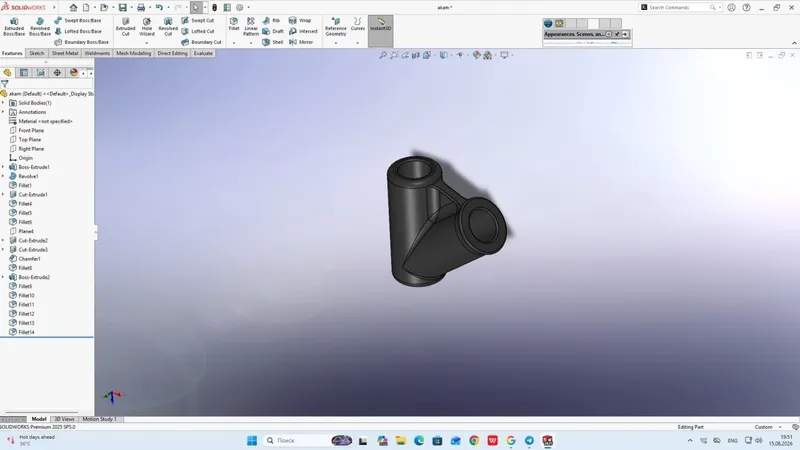Viewport: 800px width, 450px height.
Task: Switch to the Motion Study 1 tab
Action: [x=99, y=419]
